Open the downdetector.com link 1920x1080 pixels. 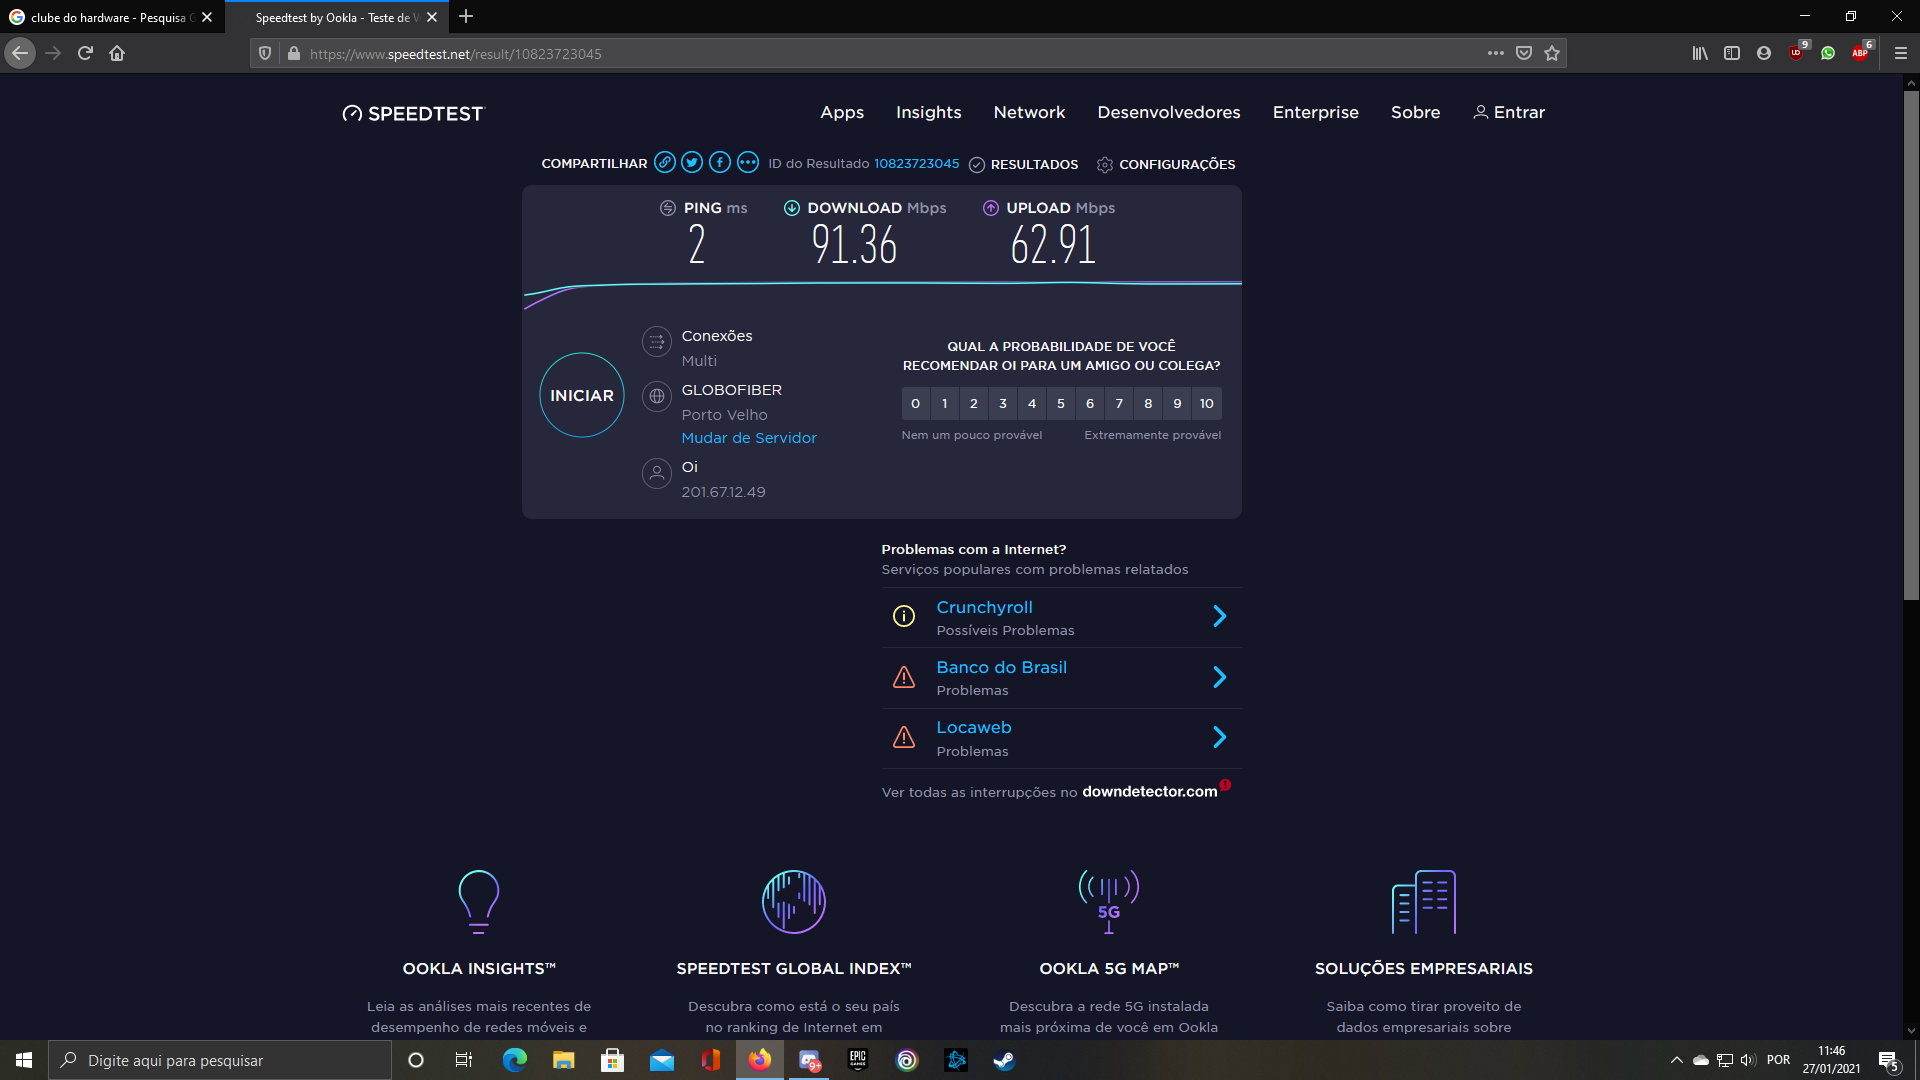pyautogui.click(x=1150, y=791)
